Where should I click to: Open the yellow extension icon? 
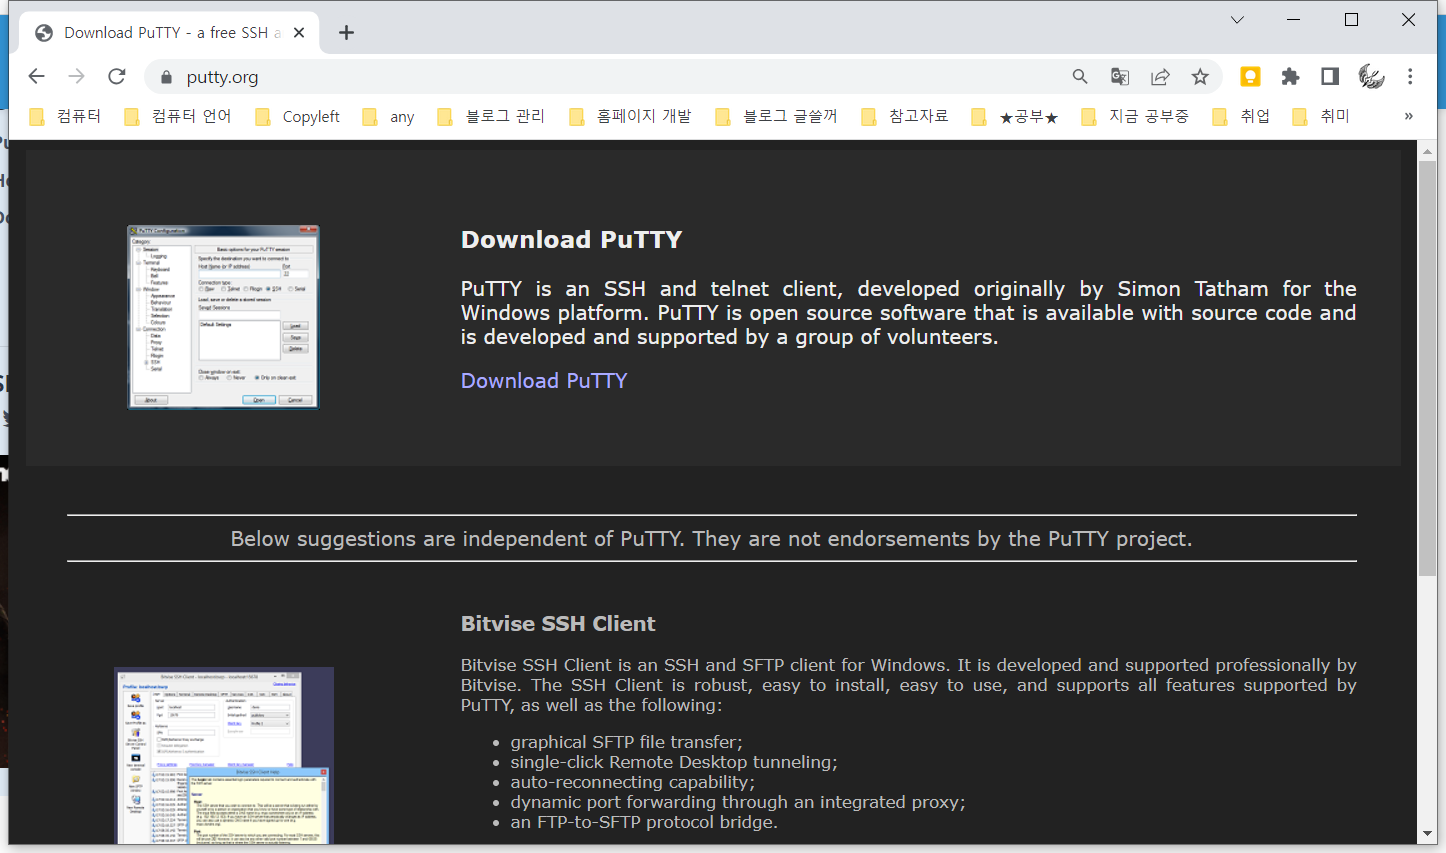(x=1250, y=77)
